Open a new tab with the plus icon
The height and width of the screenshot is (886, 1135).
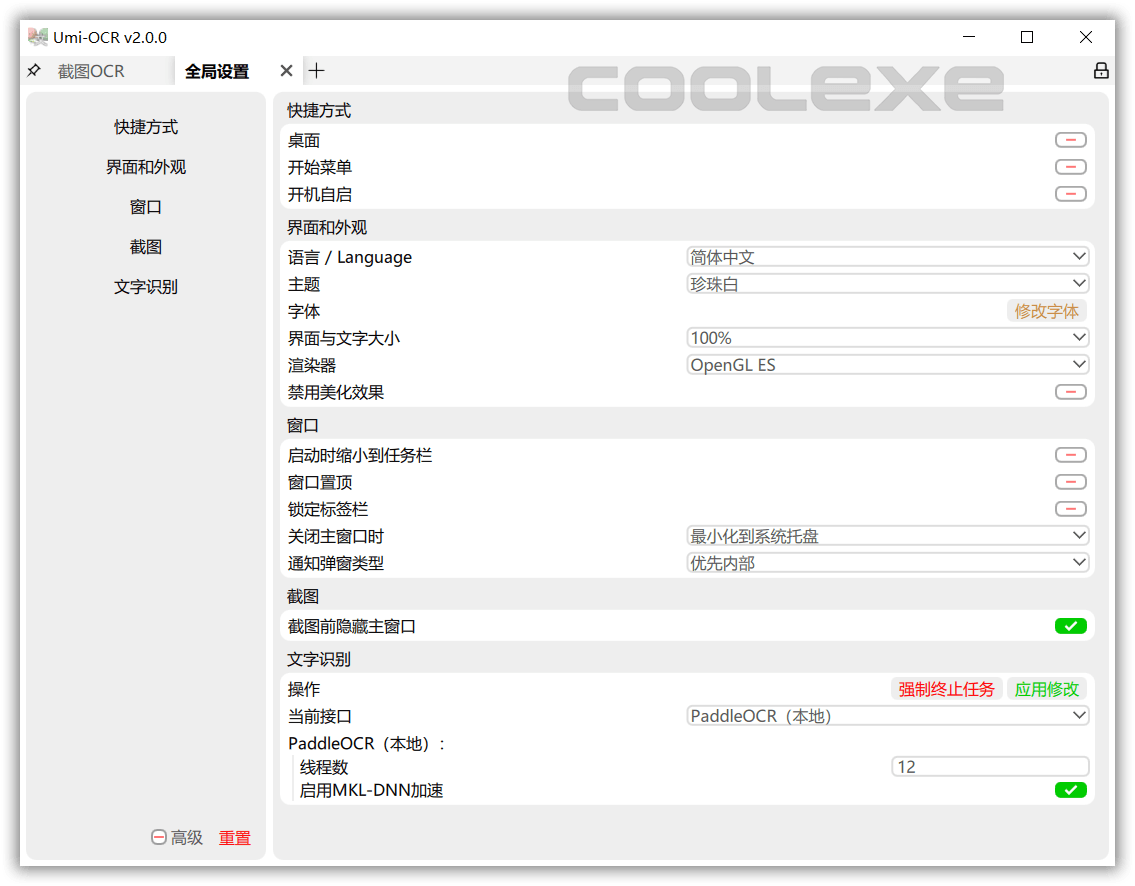(x=317, y=70)
